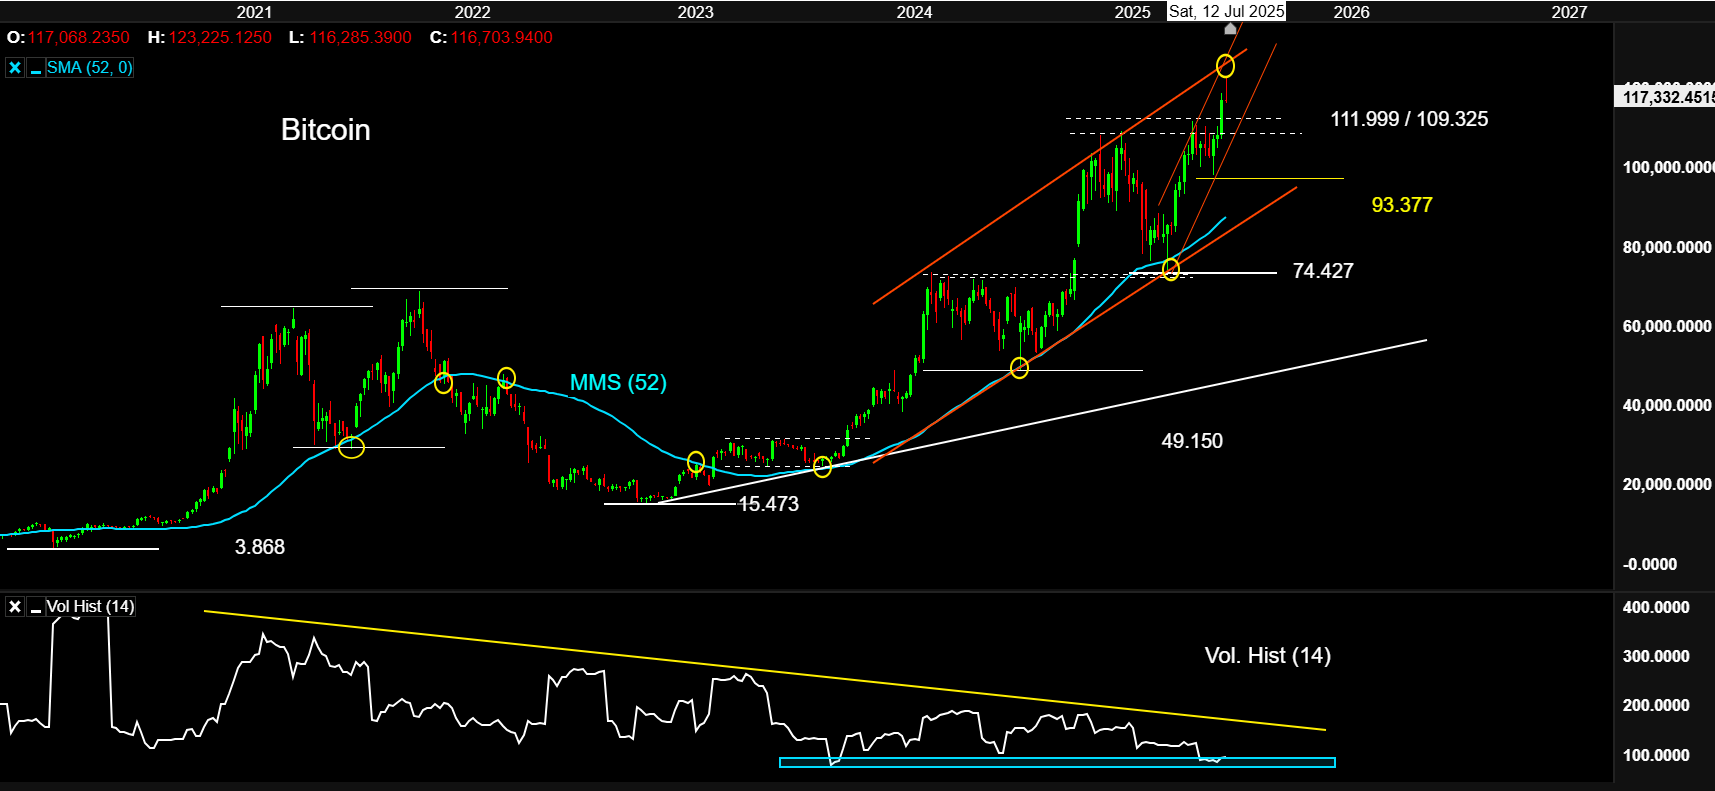
Task: Select the yellow 93.377 annotation
Action: tap(1402, 205)
